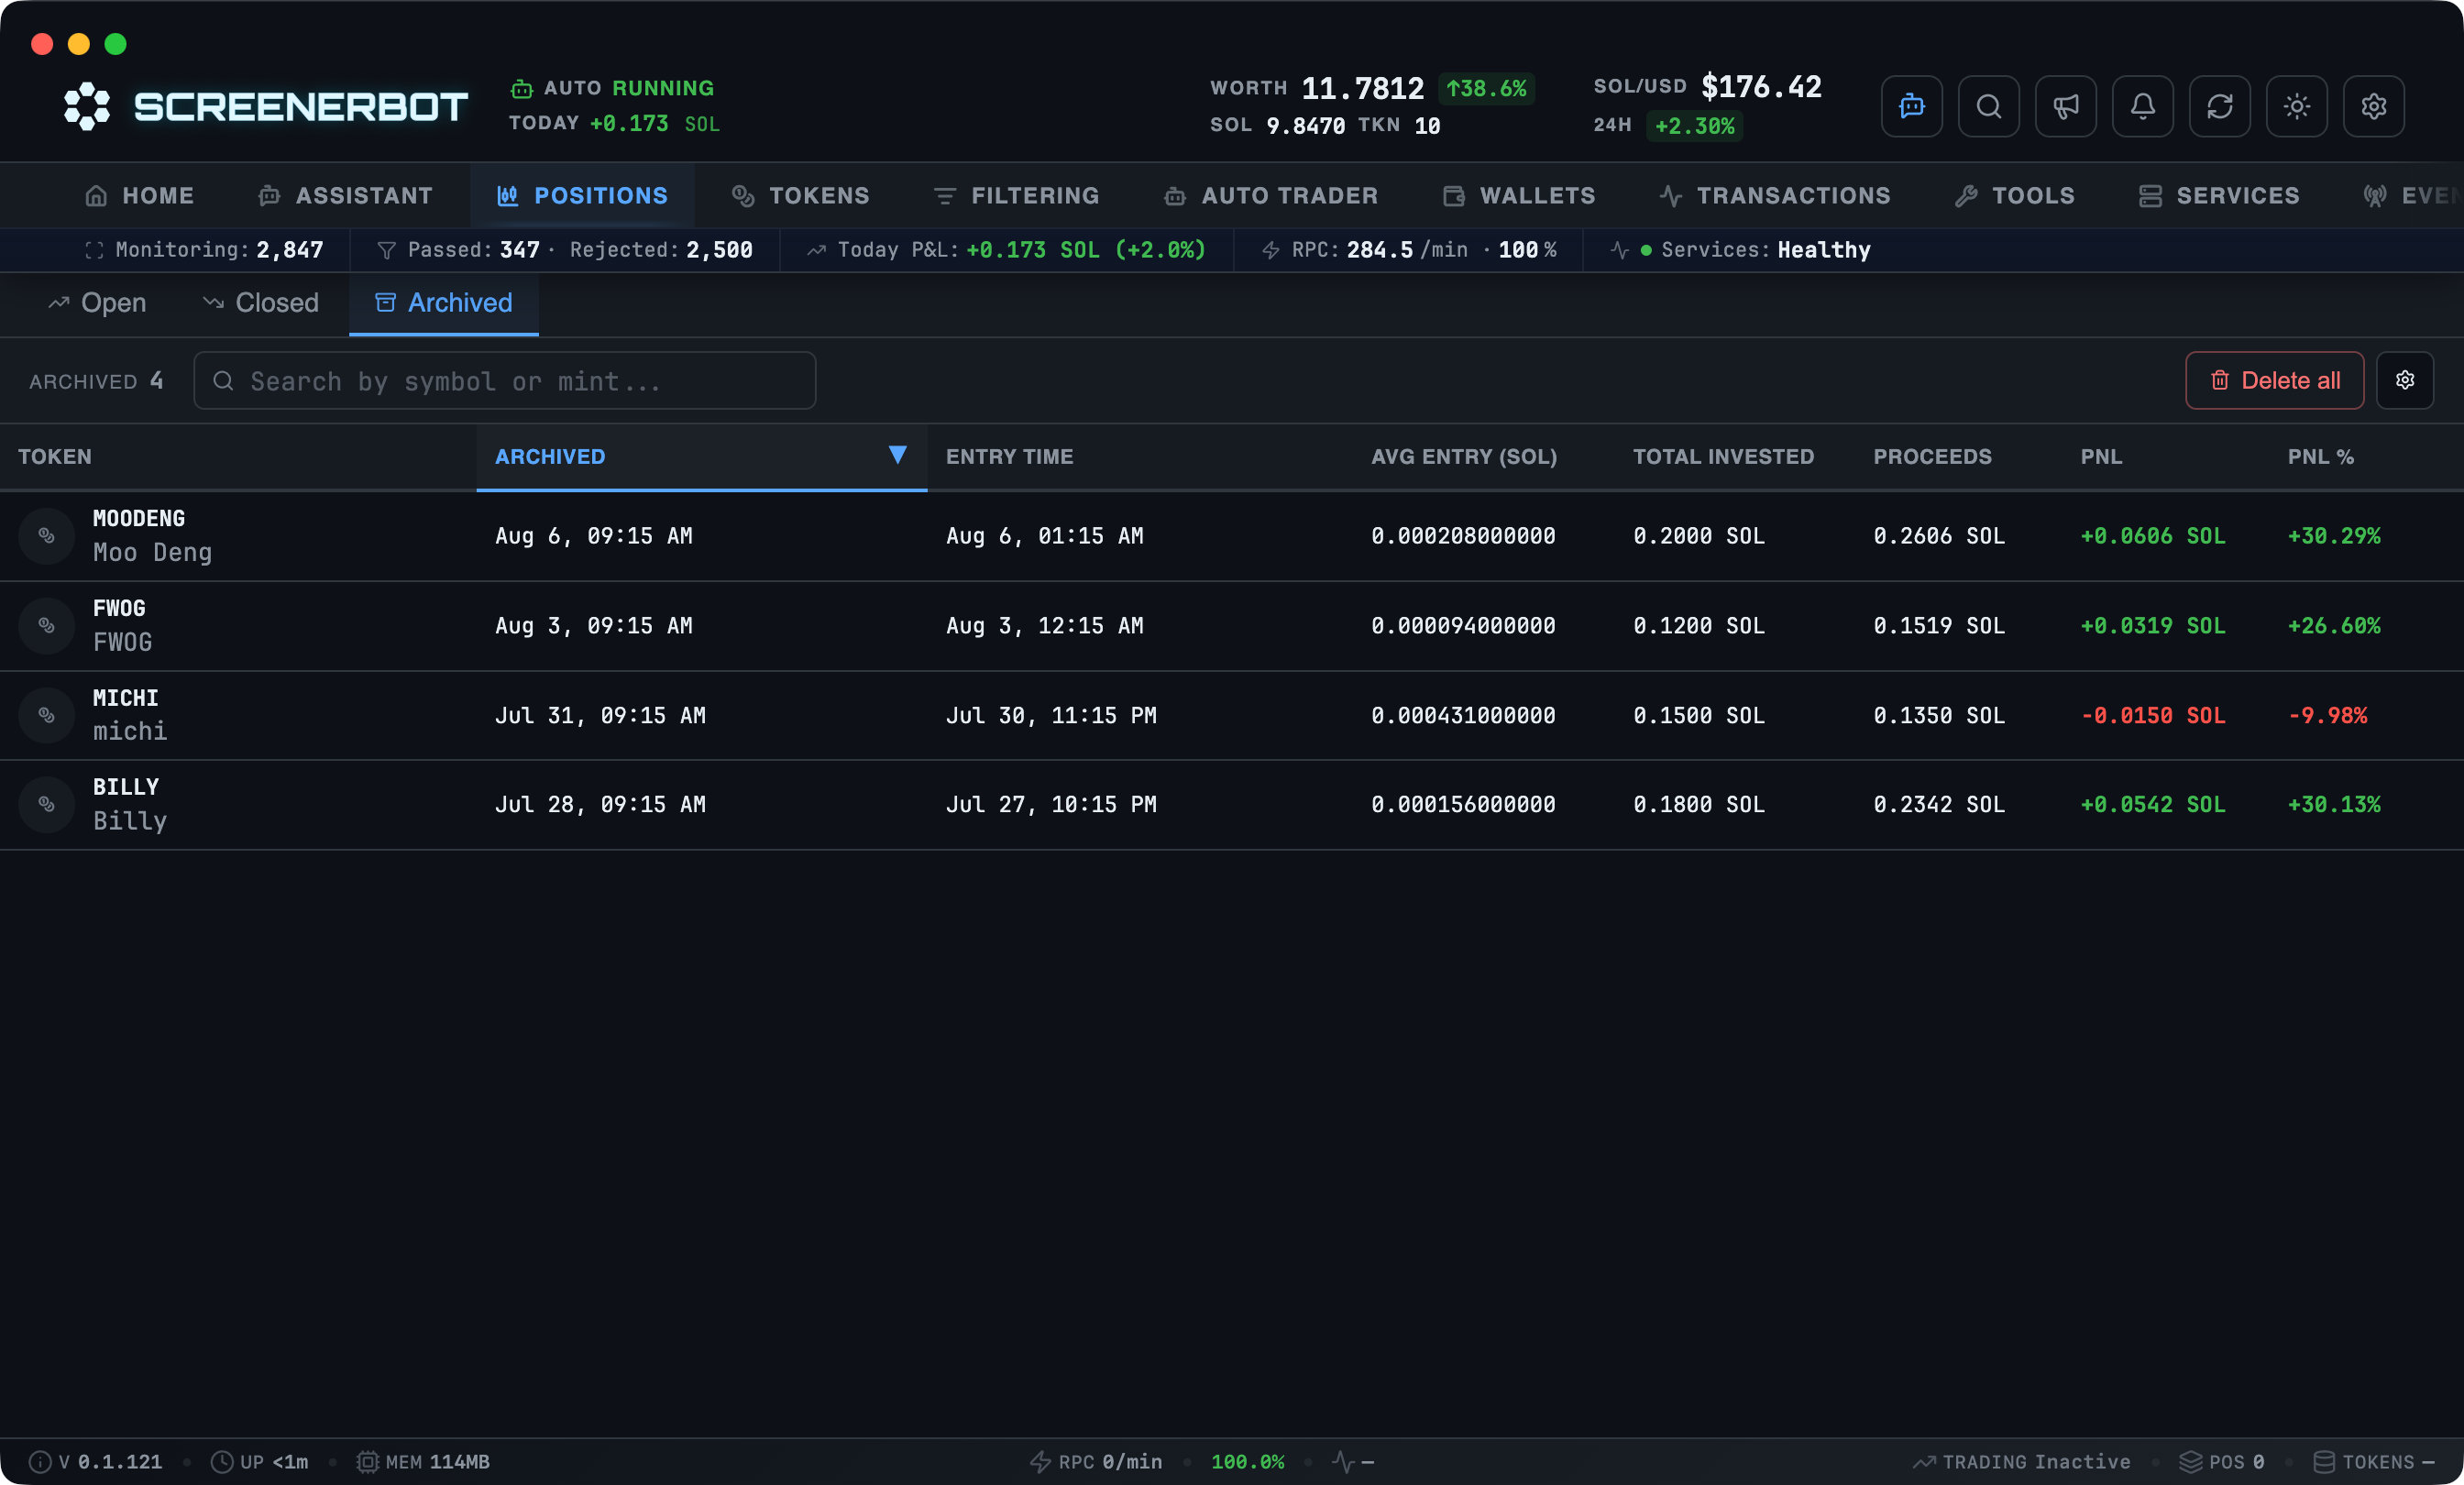Select the POSITIONS tab

[582, 196]
